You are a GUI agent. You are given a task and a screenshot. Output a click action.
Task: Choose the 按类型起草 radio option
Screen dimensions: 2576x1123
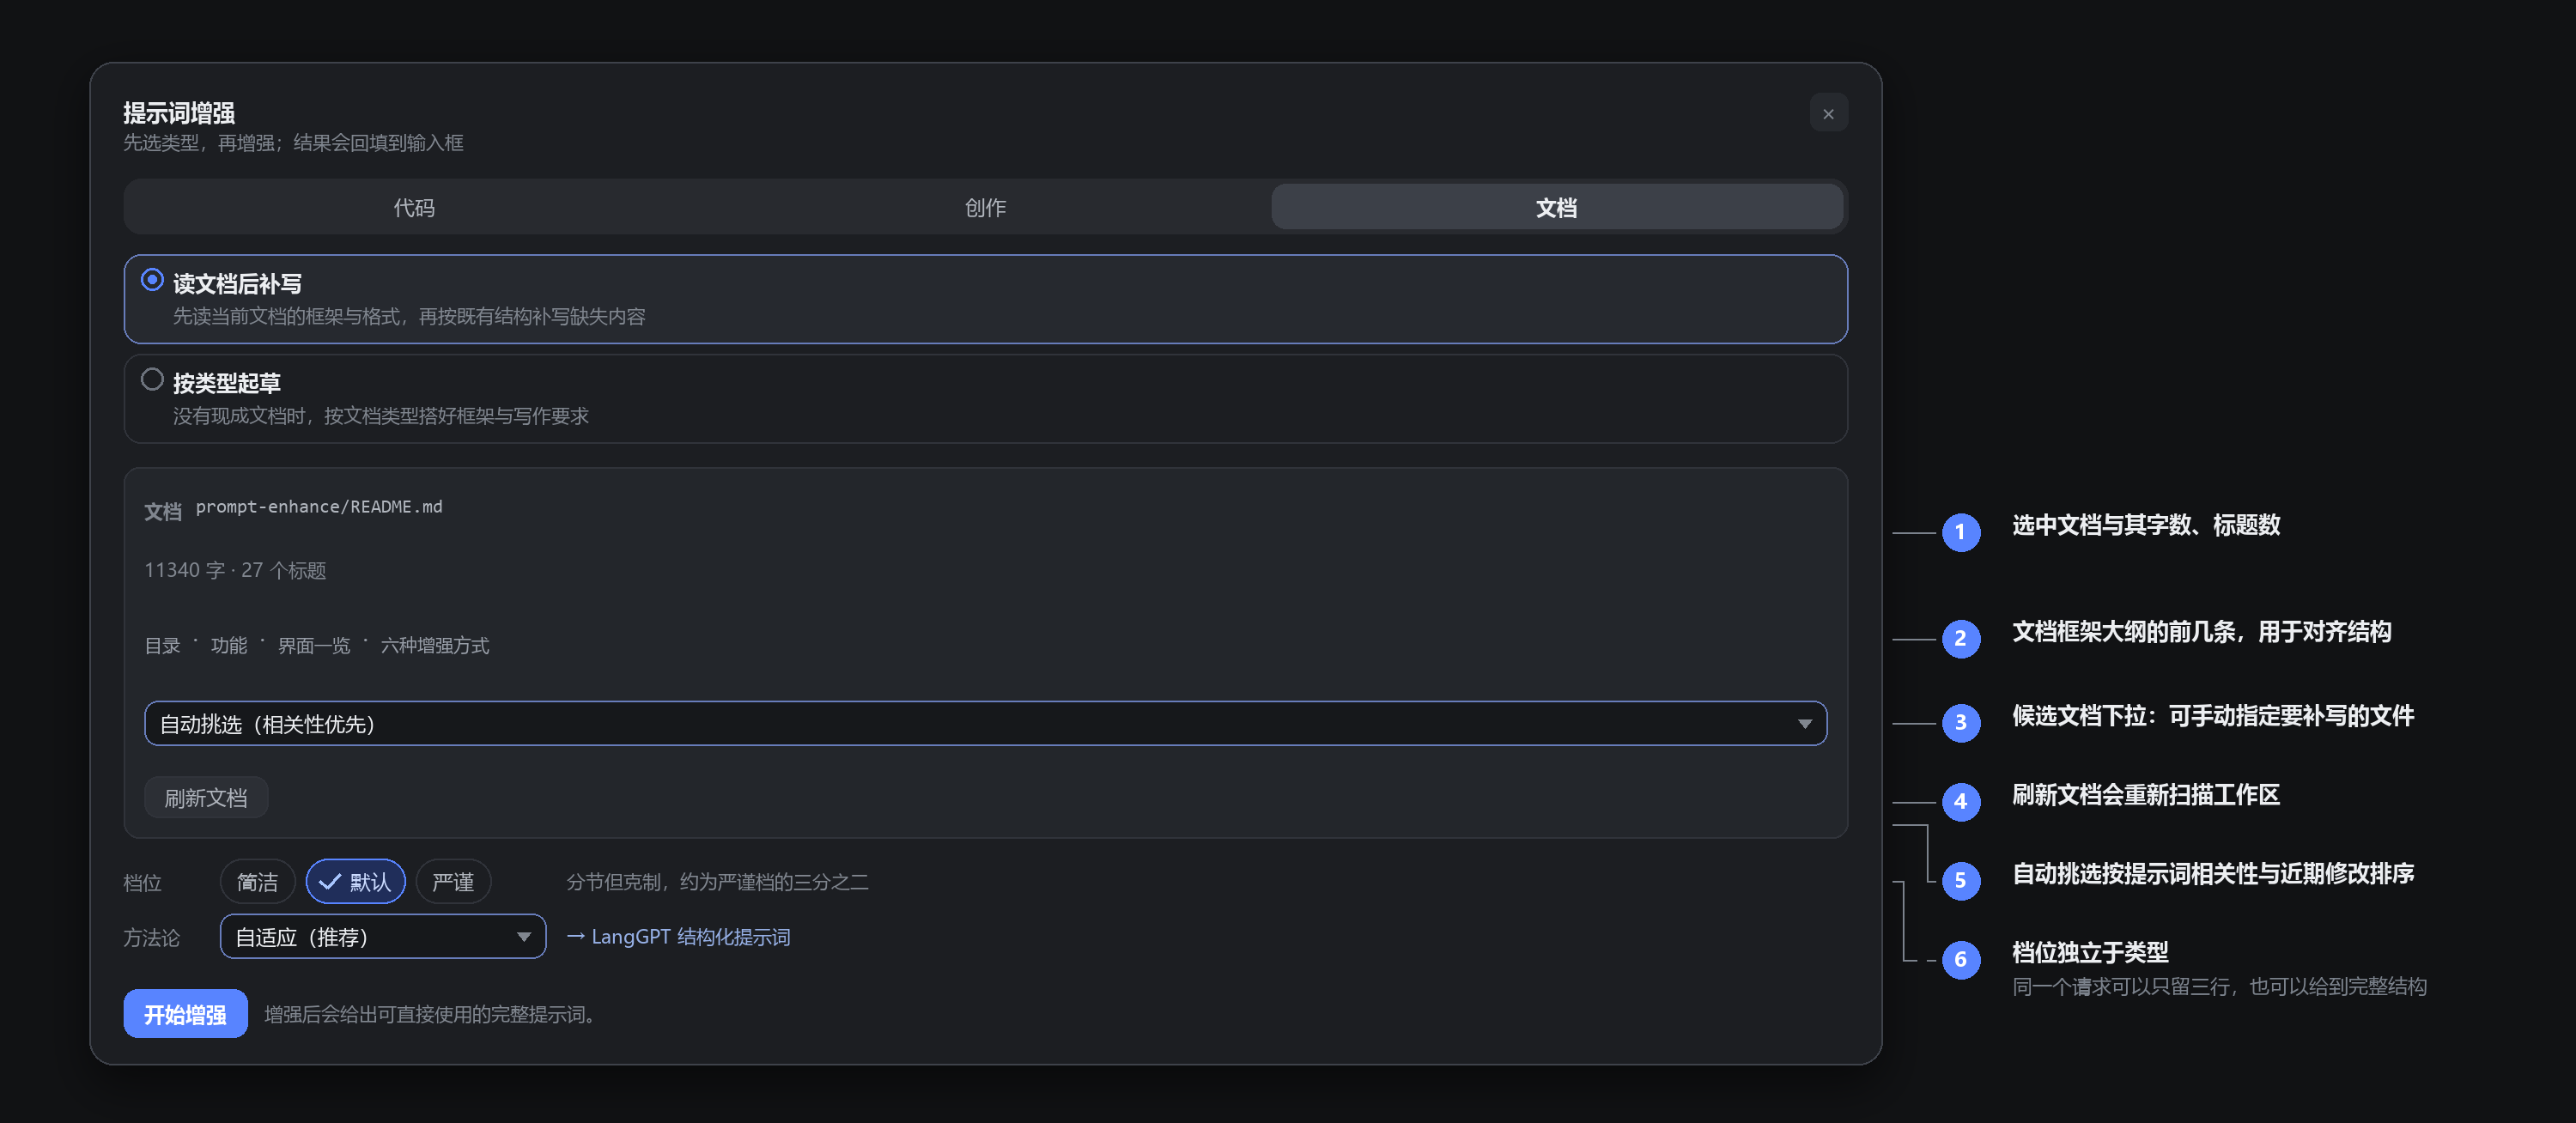(985, 398)
